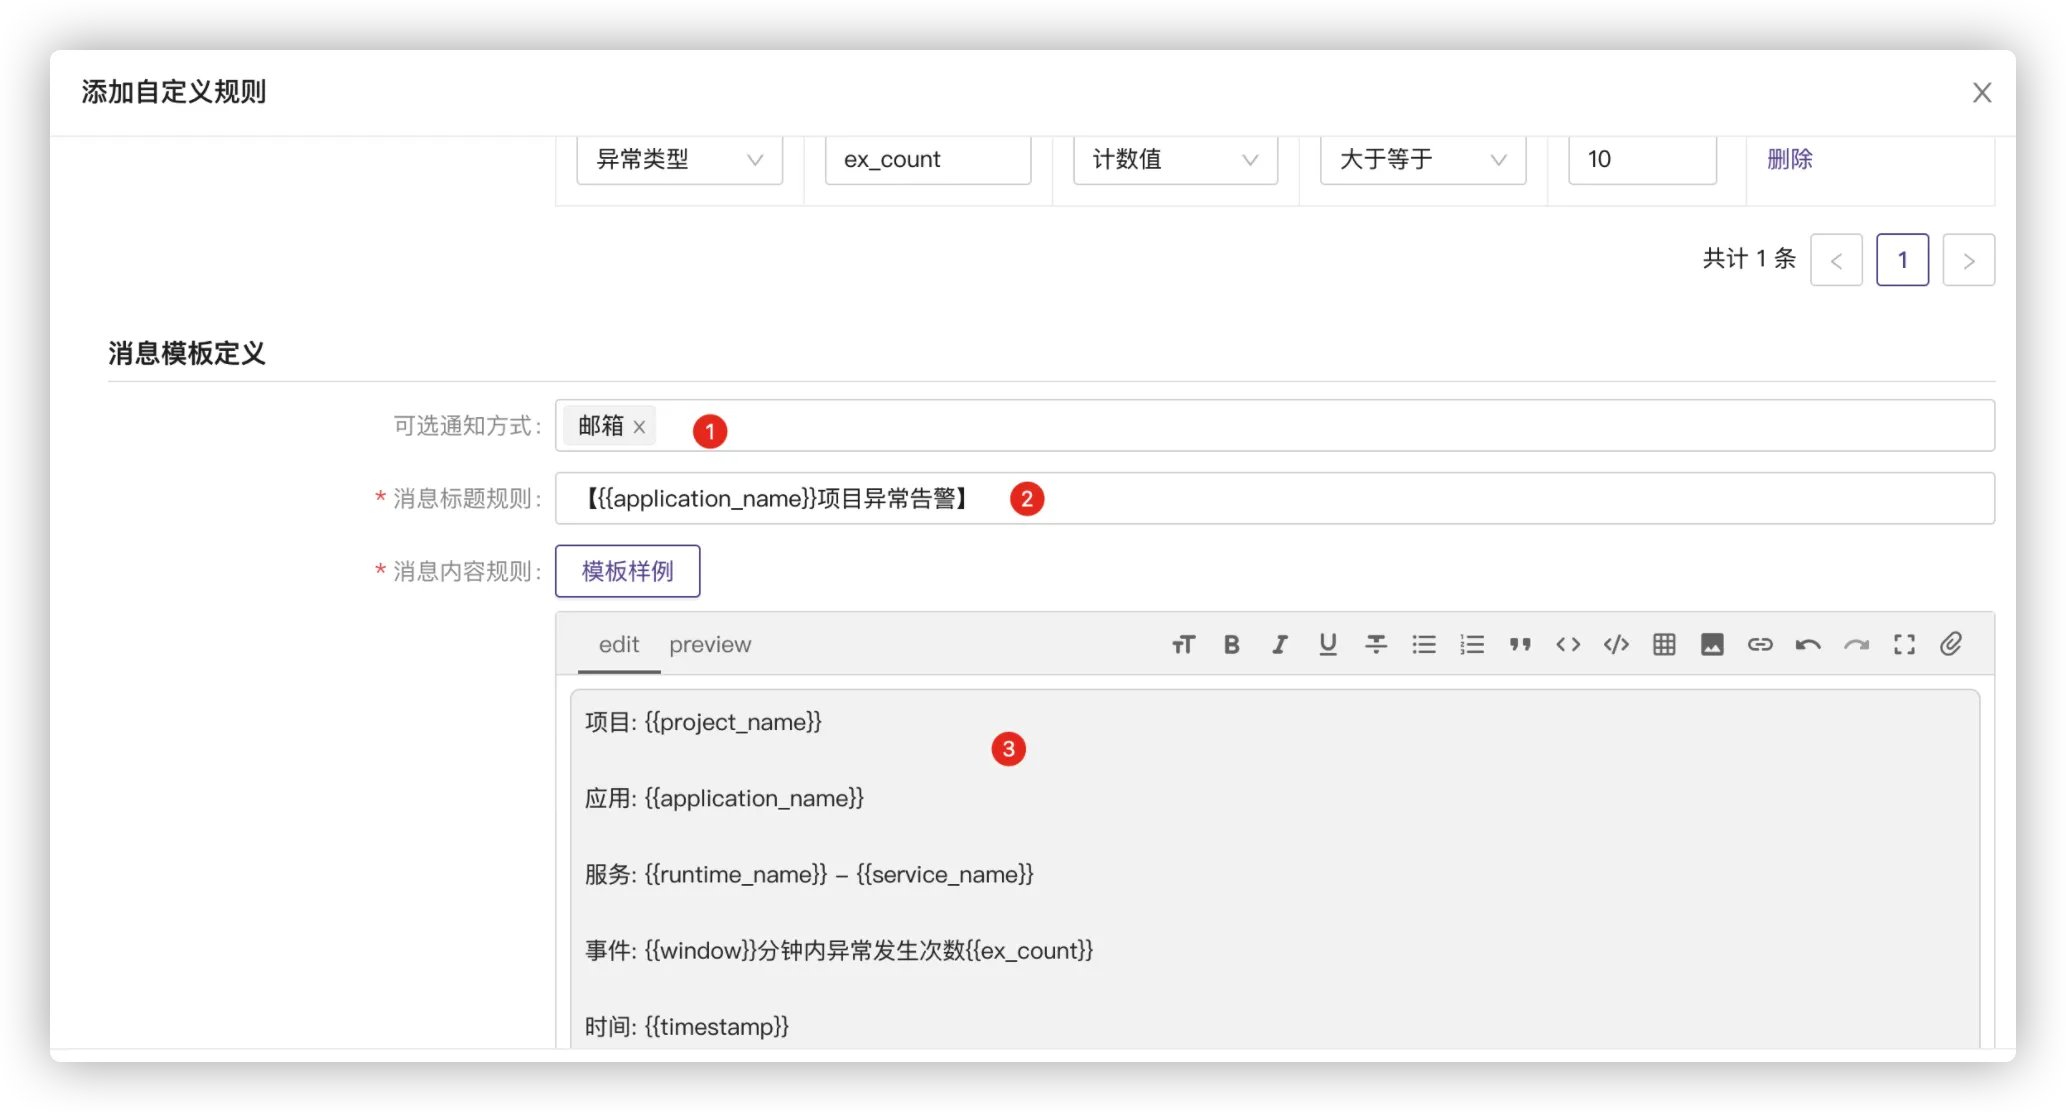Screen dimensions: 2066x1112
Task: Insert a numbered ordered list
Action: (x=1471, y=645)
